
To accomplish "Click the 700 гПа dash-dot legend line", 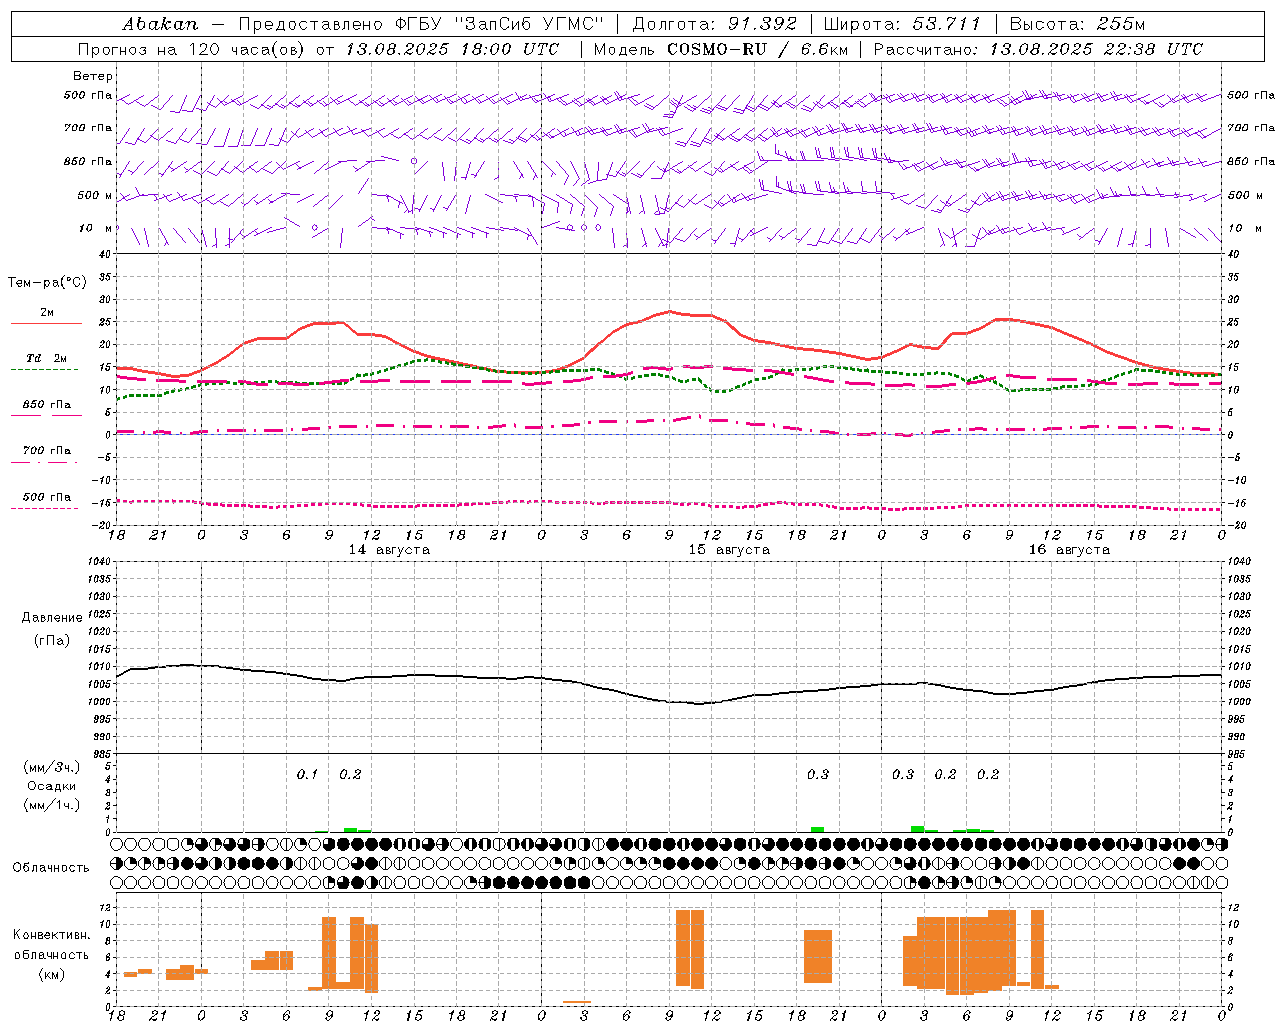I will (44, 462).
